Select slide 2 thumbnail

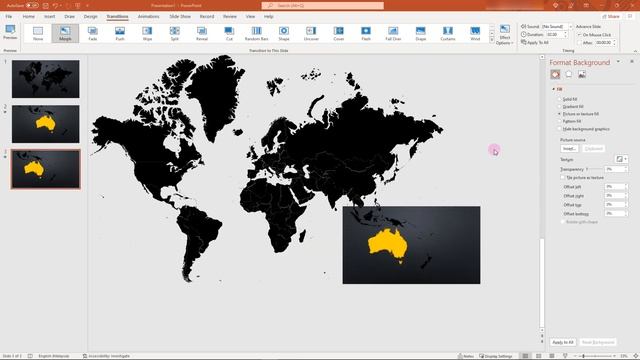click(x=46, y=124)
